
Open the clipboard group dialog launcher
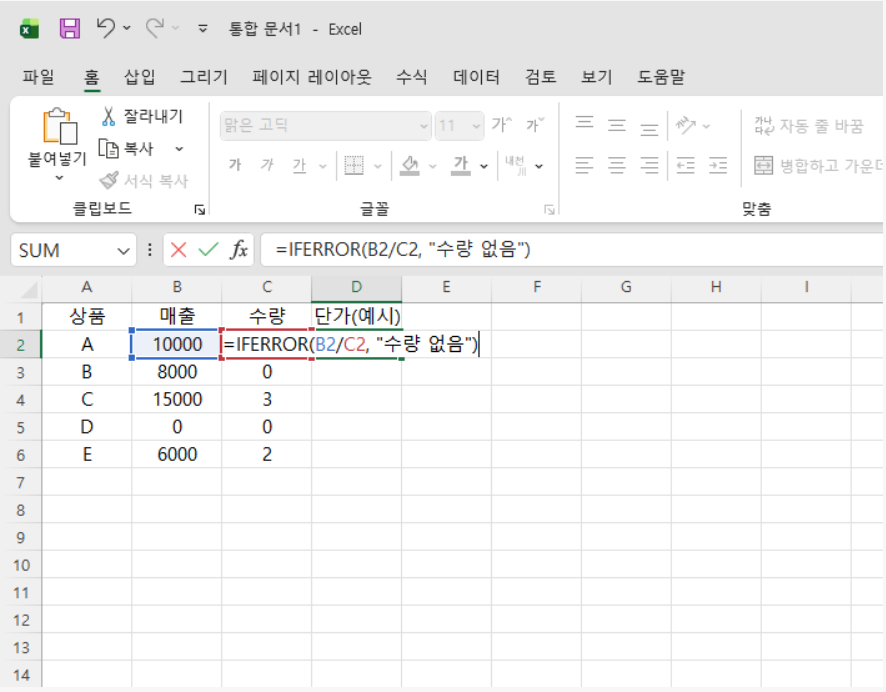tap(200, 210)
